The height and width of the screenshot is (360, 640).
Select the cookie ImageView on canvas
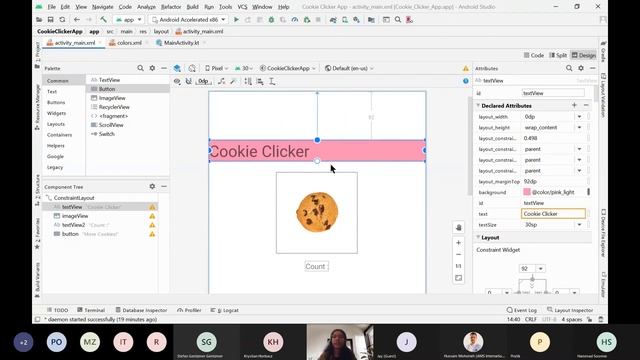317,213
